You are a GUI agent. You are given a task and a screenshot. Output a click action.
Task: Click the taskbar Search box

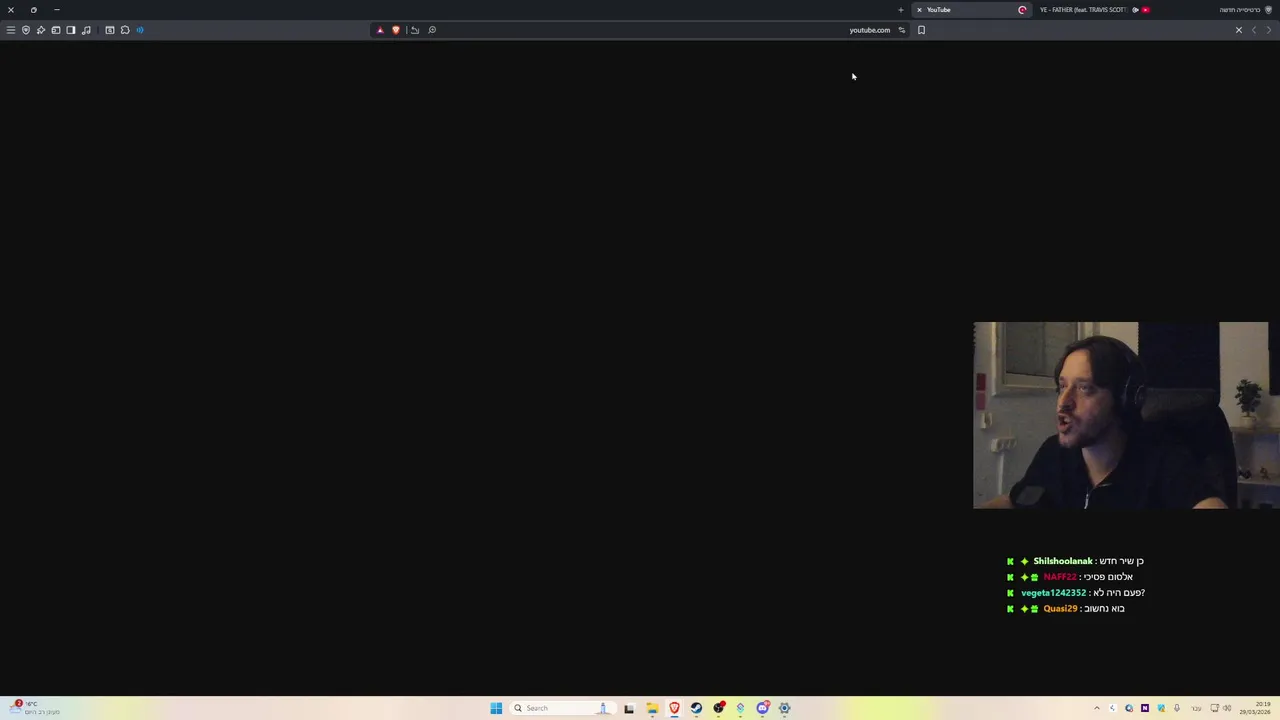coord(562,708)
